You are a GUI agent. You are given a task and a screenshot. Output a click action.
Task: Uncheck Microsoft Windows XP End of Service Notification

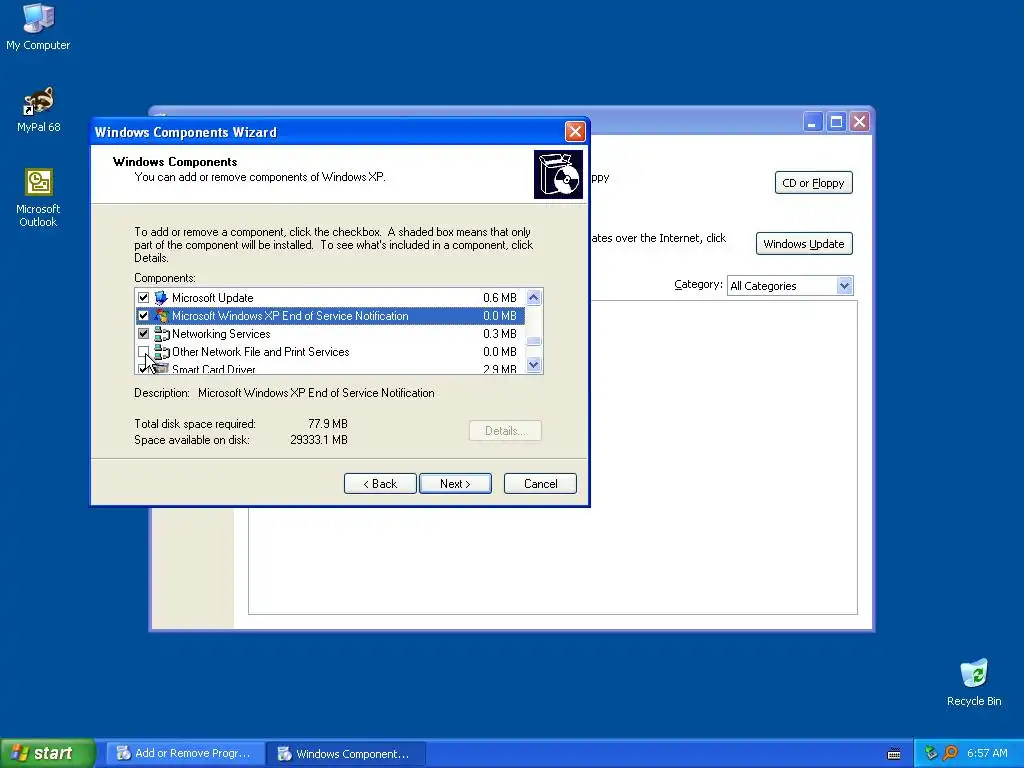[144, 316]
